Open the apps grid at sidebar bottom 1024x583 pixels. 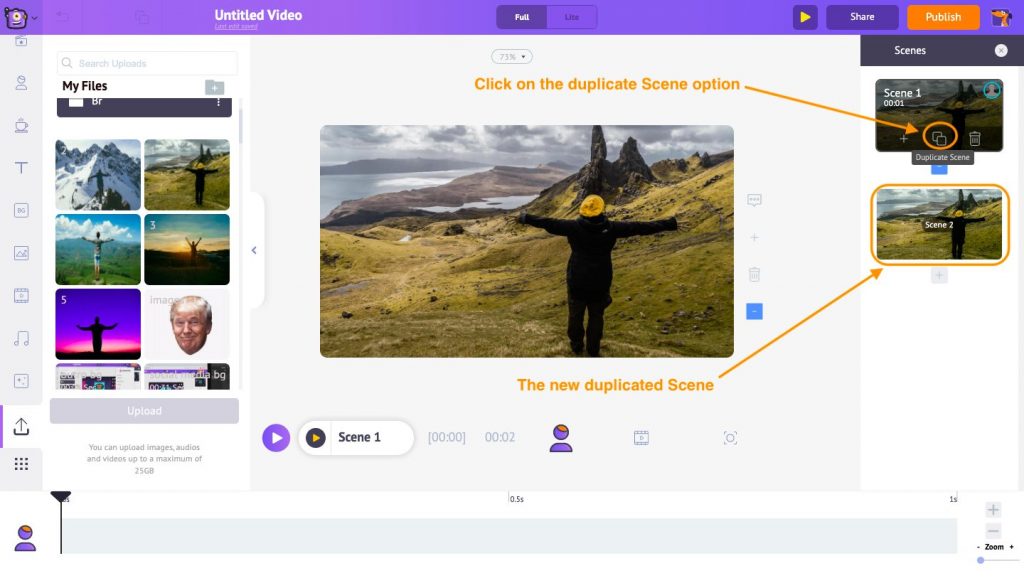click(x=22, y=463)
